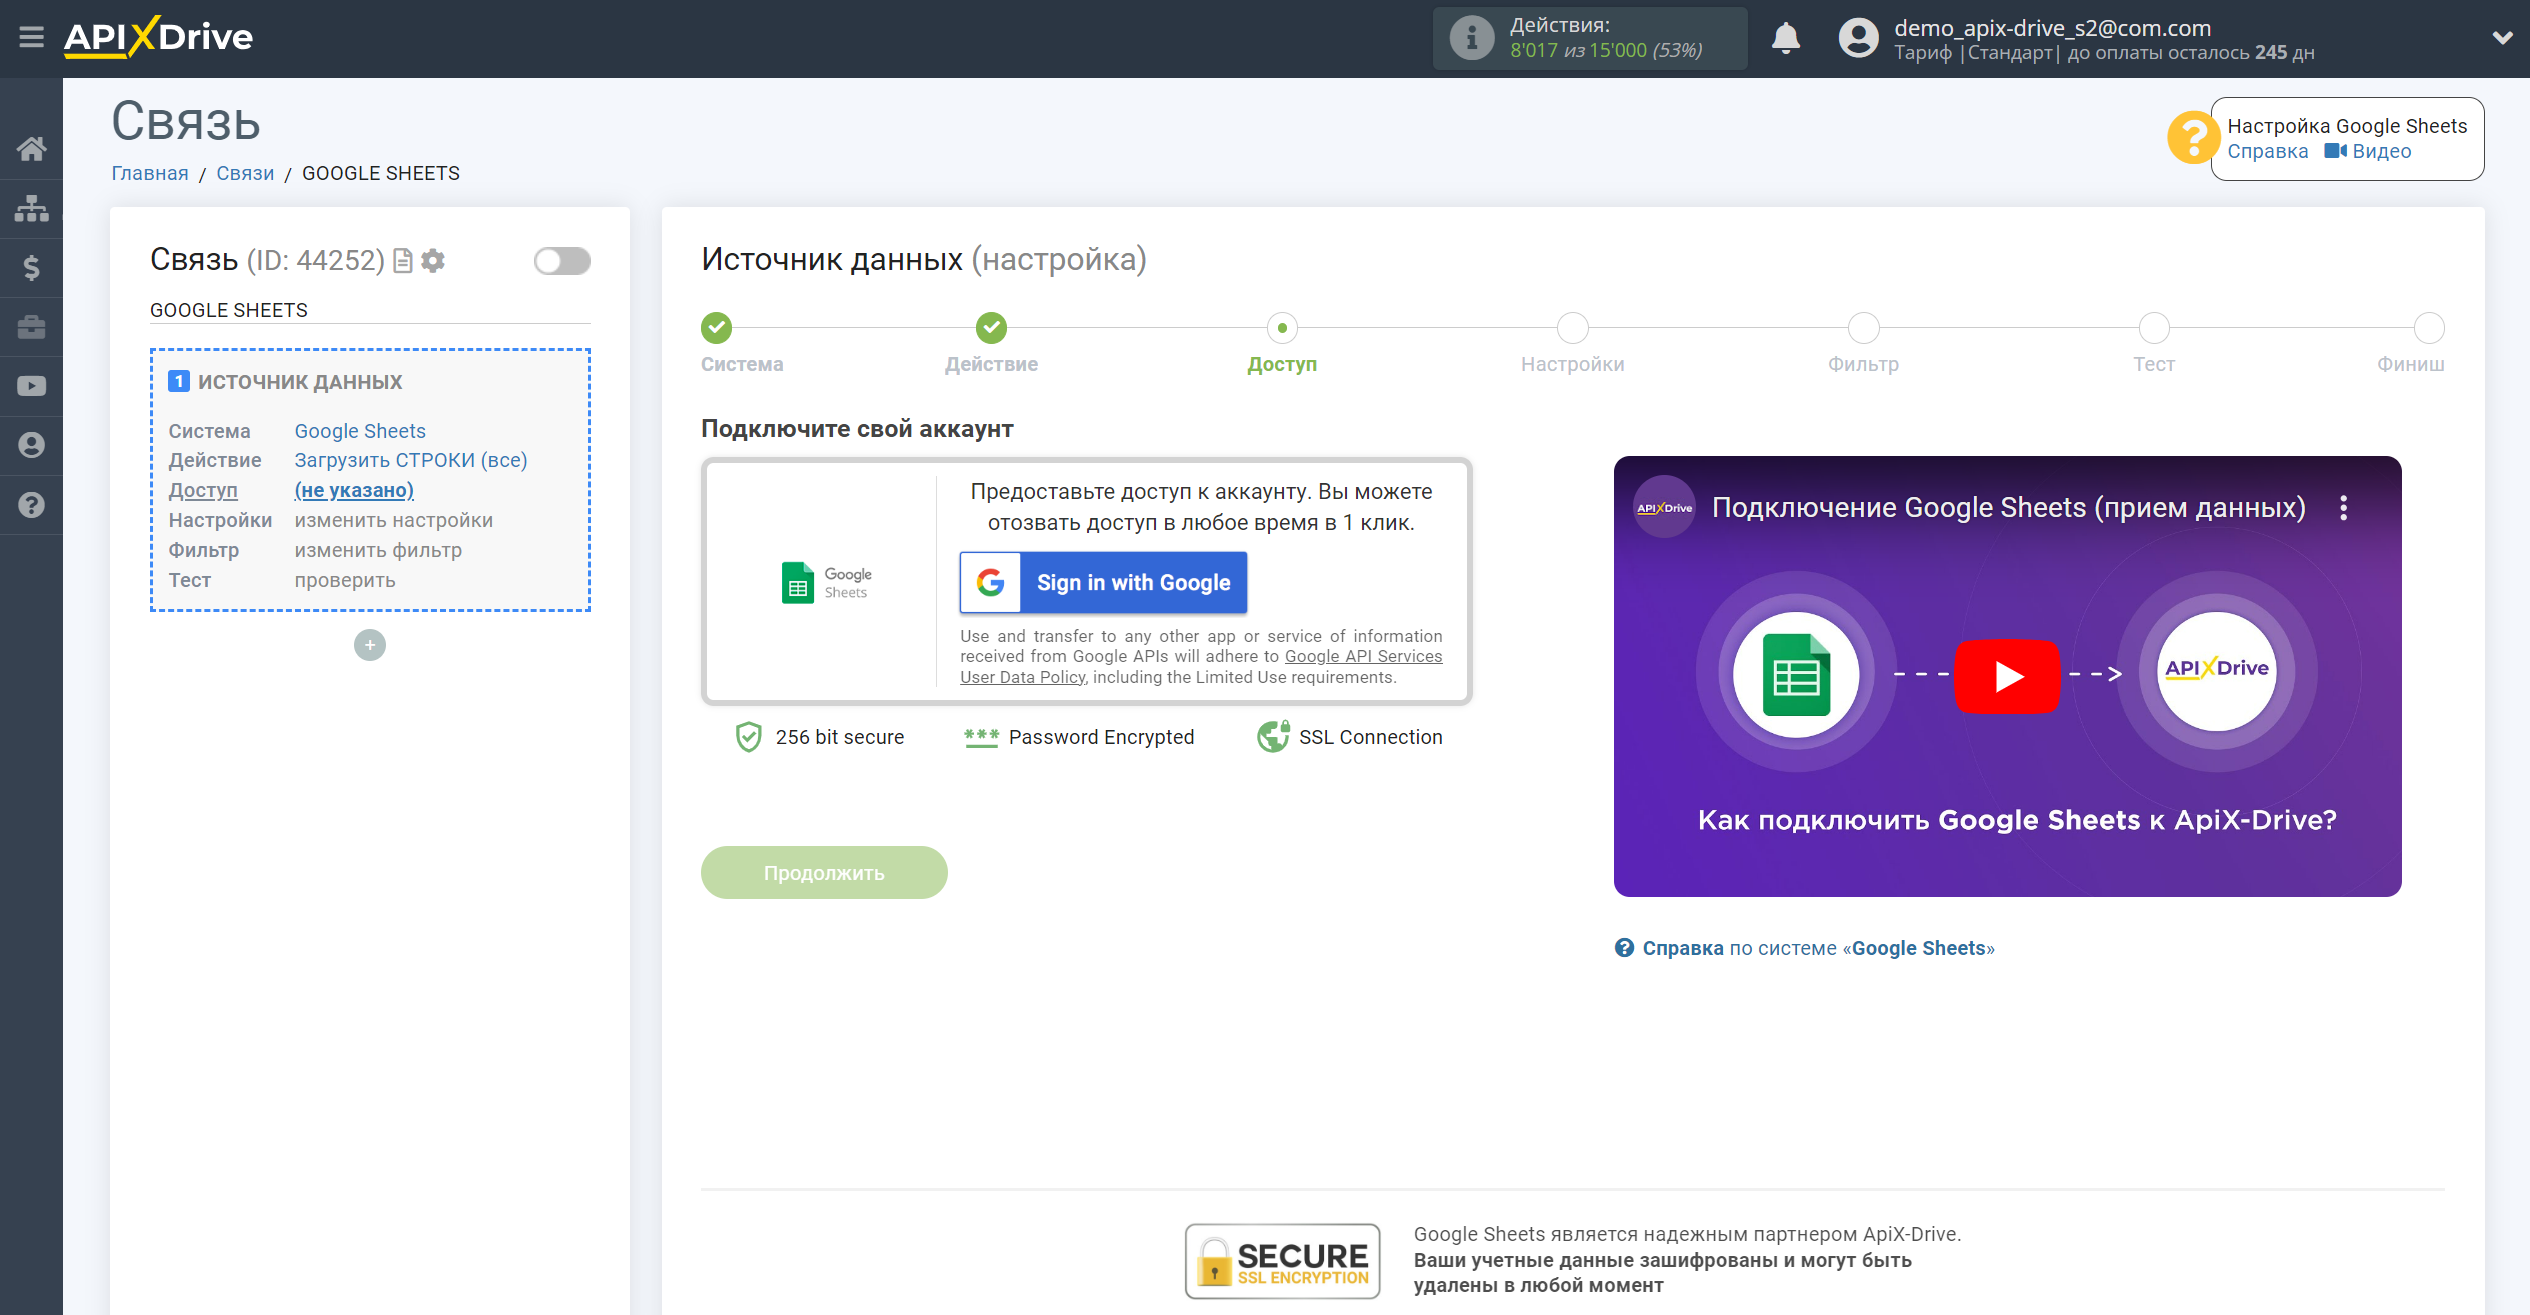
Task: Click the ApiX-Drive logo
Action: [158, 37]
